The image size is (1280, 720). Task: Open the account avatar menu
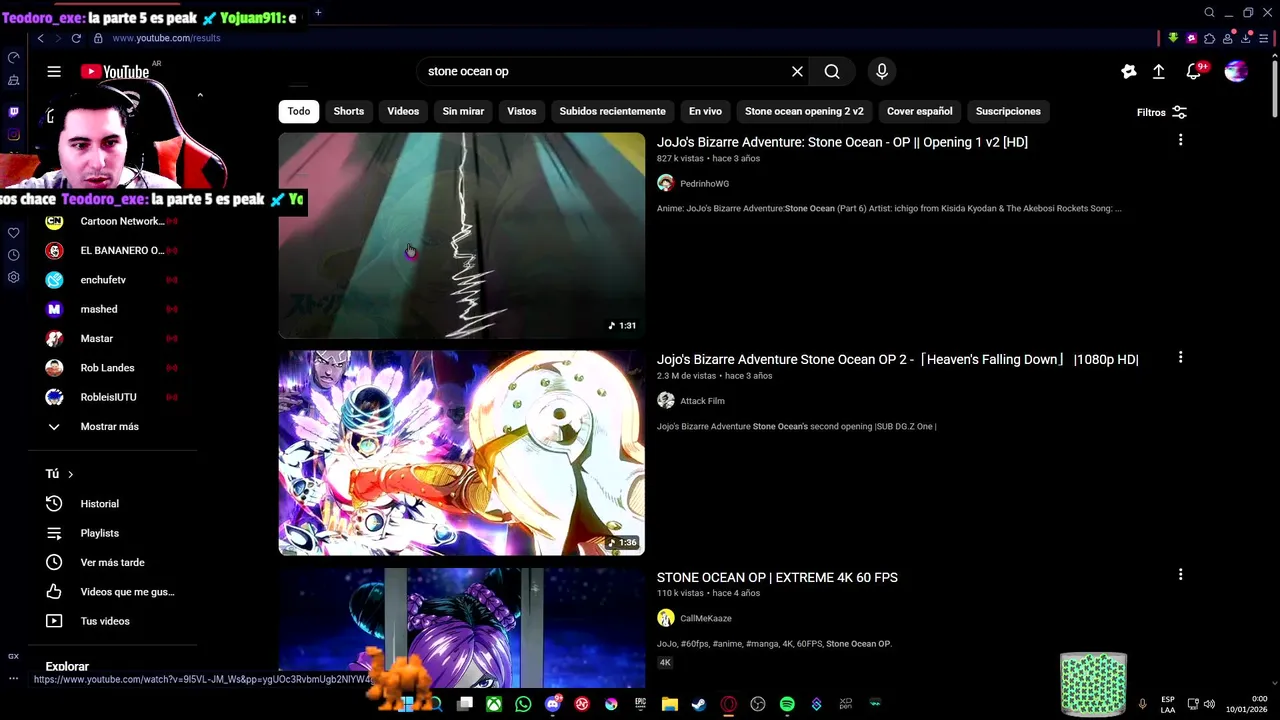click(x=1236, y=71)
